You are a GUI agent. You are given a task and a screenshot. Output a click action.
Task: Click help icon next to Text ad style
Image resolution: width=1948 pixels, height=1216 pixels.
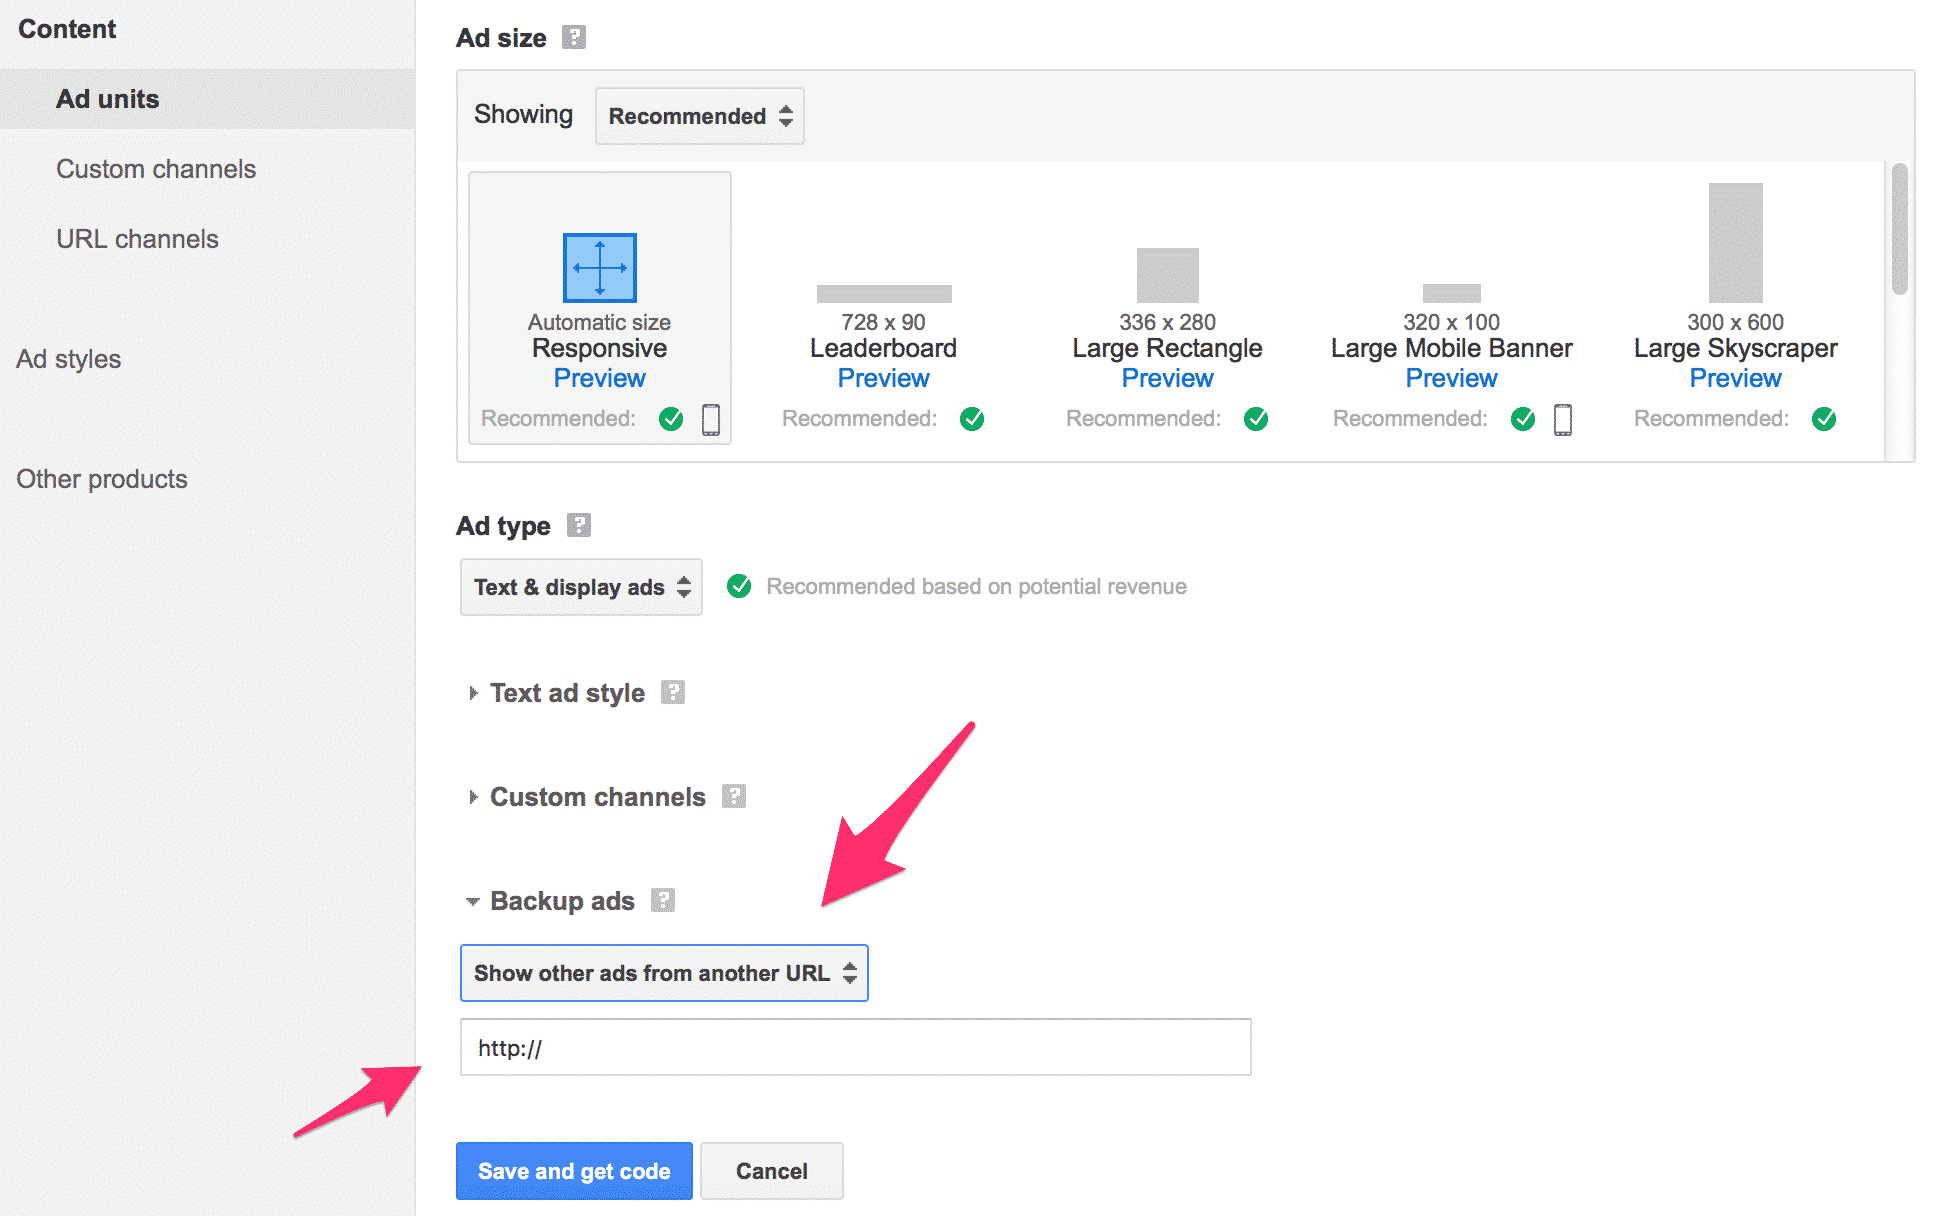(673, 692)
